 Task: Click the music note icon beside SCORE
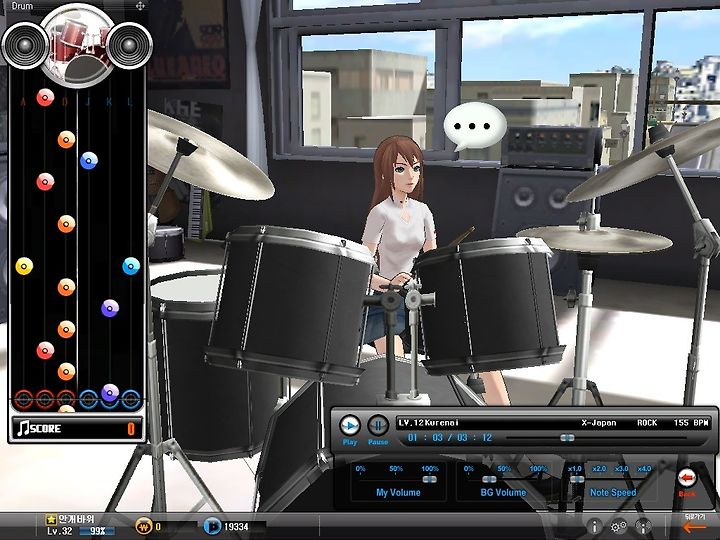[22, 428]
